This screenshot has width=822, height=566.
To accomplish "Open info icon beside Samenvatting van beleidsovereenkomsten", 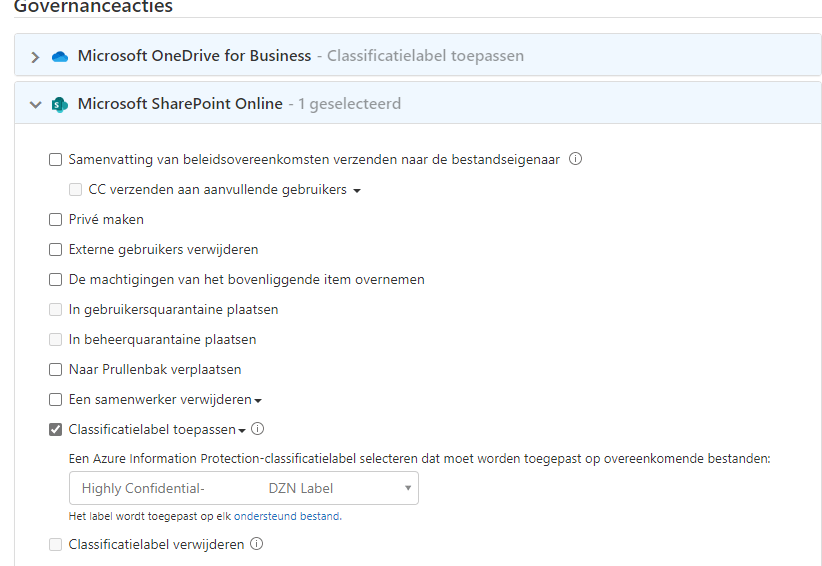I will pos(575,159).
